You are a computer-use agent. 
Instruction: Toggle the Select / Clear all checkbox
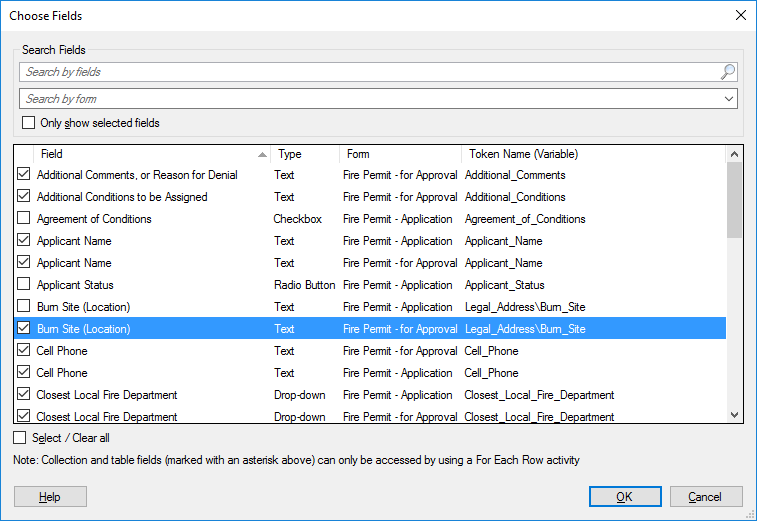(x=20, y=437)
